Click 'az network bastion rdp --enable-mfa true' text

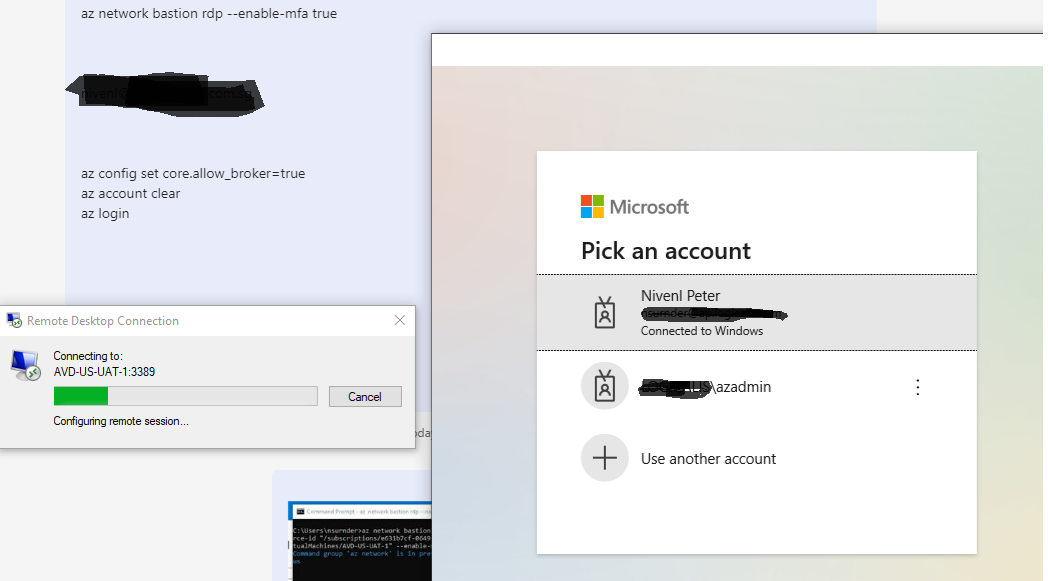209,13
